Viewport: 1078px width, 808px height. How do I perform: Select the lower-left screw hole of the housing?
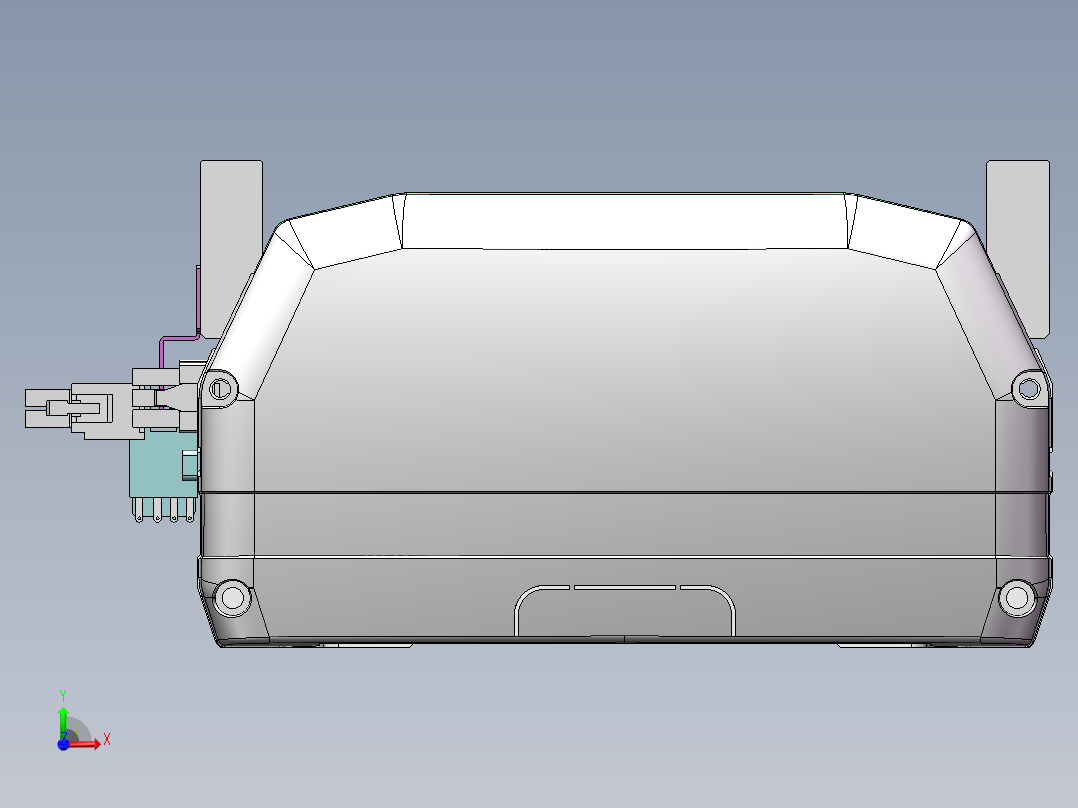(232, 598)
